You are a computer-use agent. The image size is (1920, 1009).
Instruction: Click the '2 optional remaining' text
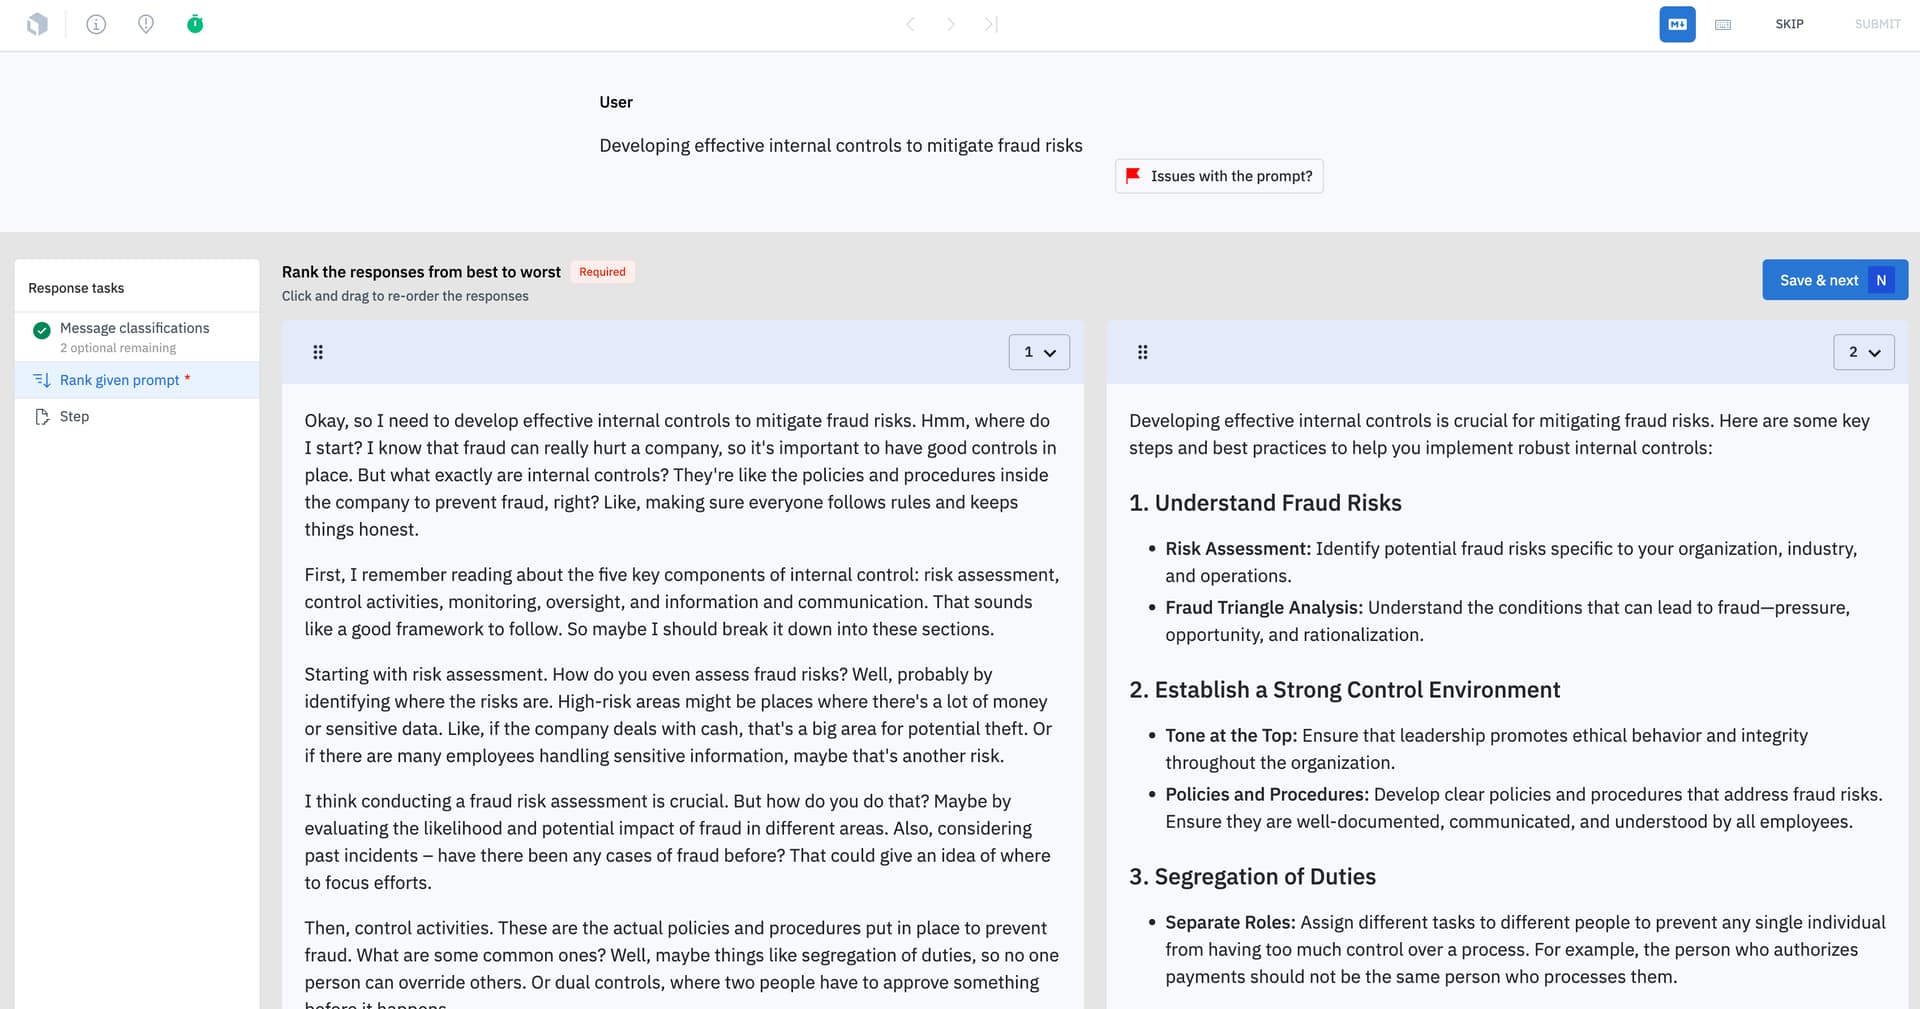(x=118, y=348)
